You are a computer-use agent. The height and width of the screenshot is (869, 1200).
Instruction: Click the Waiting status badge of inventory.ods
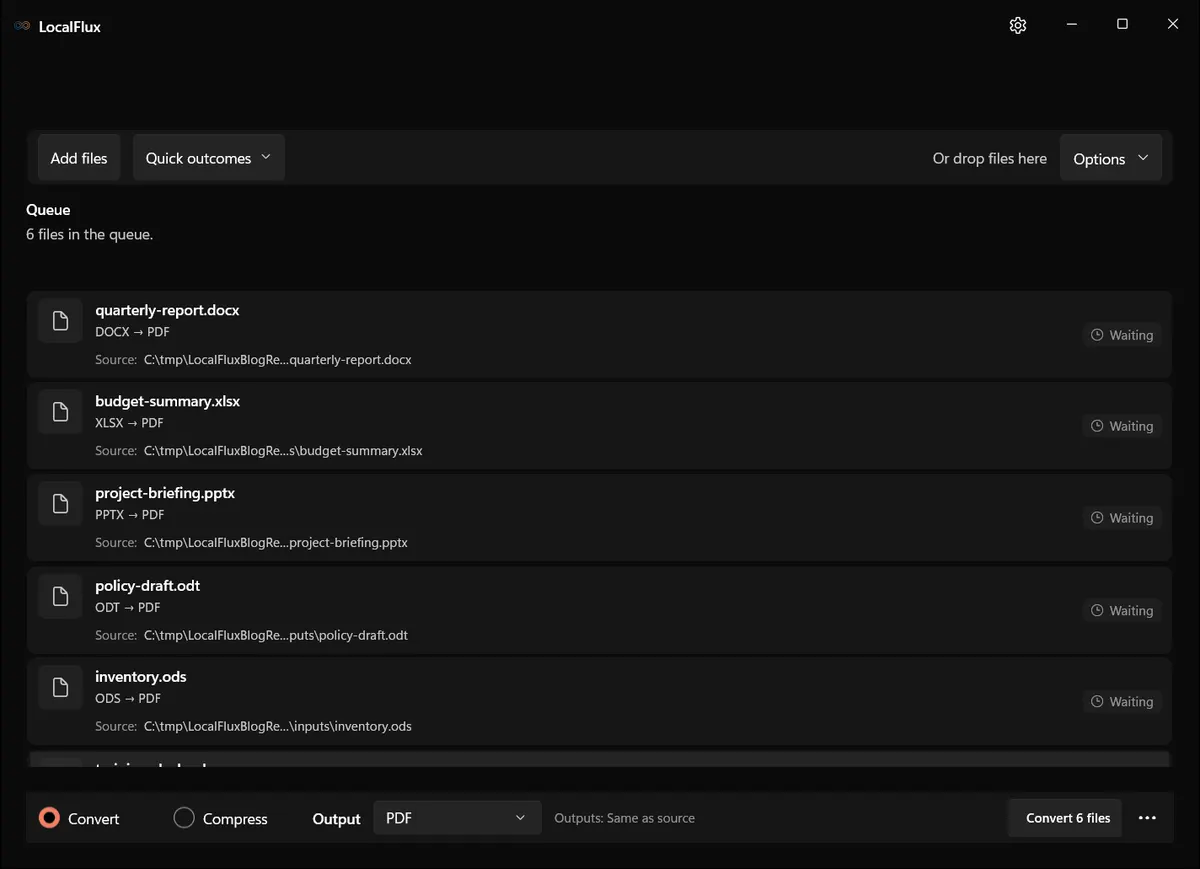tap(1122, 702)
